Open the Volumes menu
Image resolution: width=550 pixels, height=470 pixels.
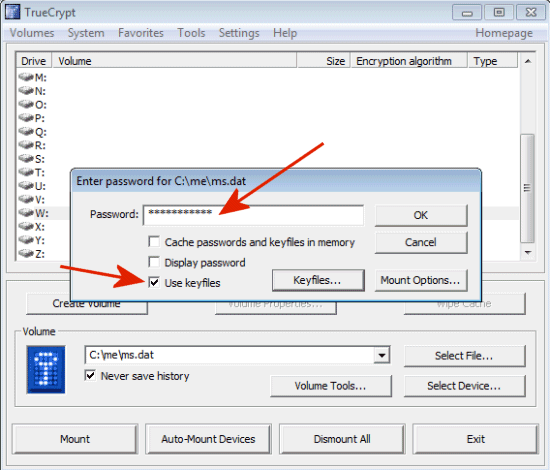click(32, 33)
